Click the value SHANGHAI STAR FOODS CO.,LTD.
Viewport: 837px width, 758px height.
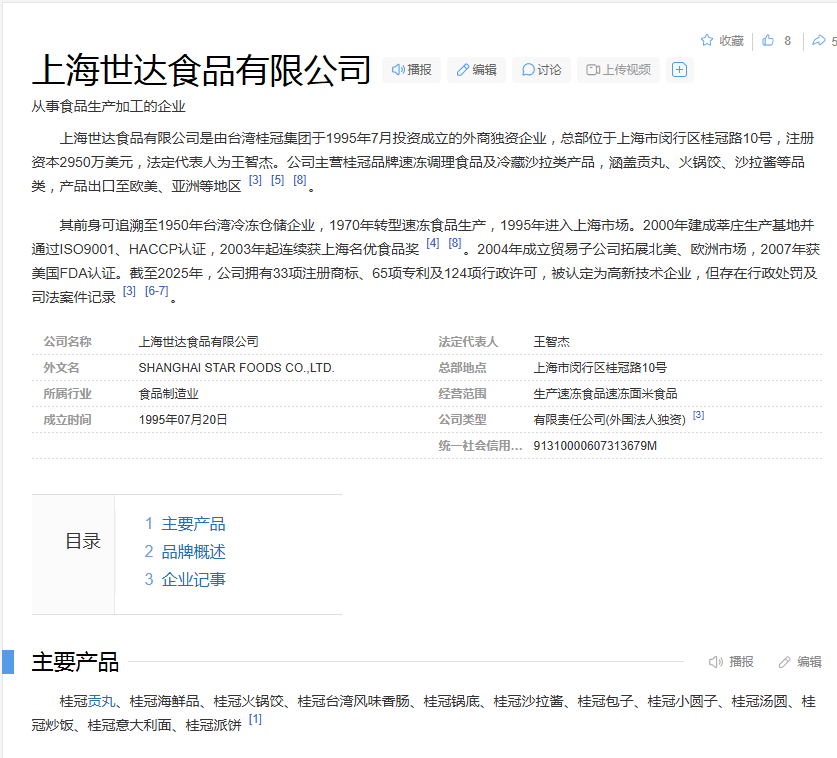coord(236,368)
